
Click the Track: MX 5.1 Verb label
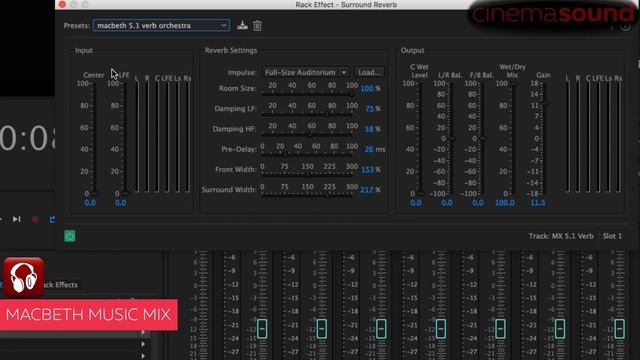pyautogui.click(x=561, y=236)
